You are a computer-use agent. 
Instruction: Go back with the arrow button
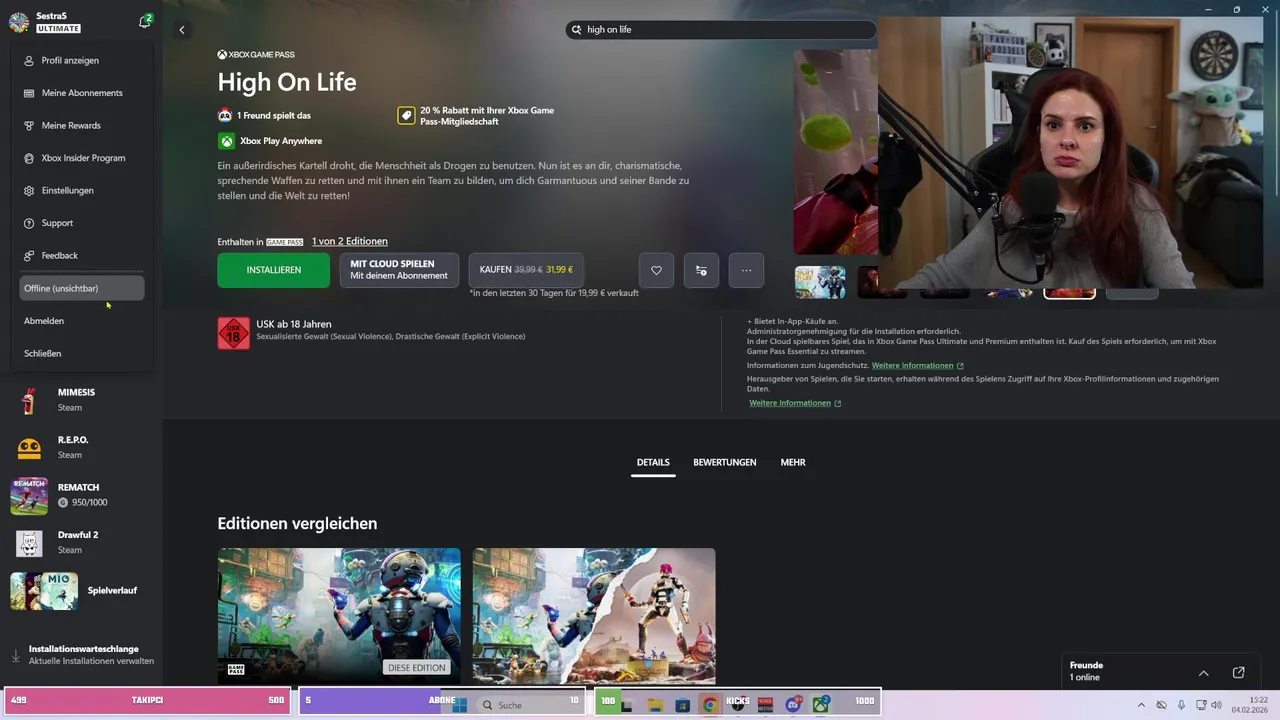(x=182, y=30)
